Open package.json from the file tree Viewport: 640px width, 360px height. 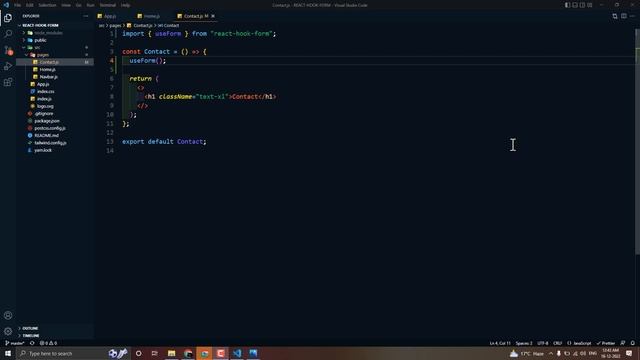pos(47,121)
